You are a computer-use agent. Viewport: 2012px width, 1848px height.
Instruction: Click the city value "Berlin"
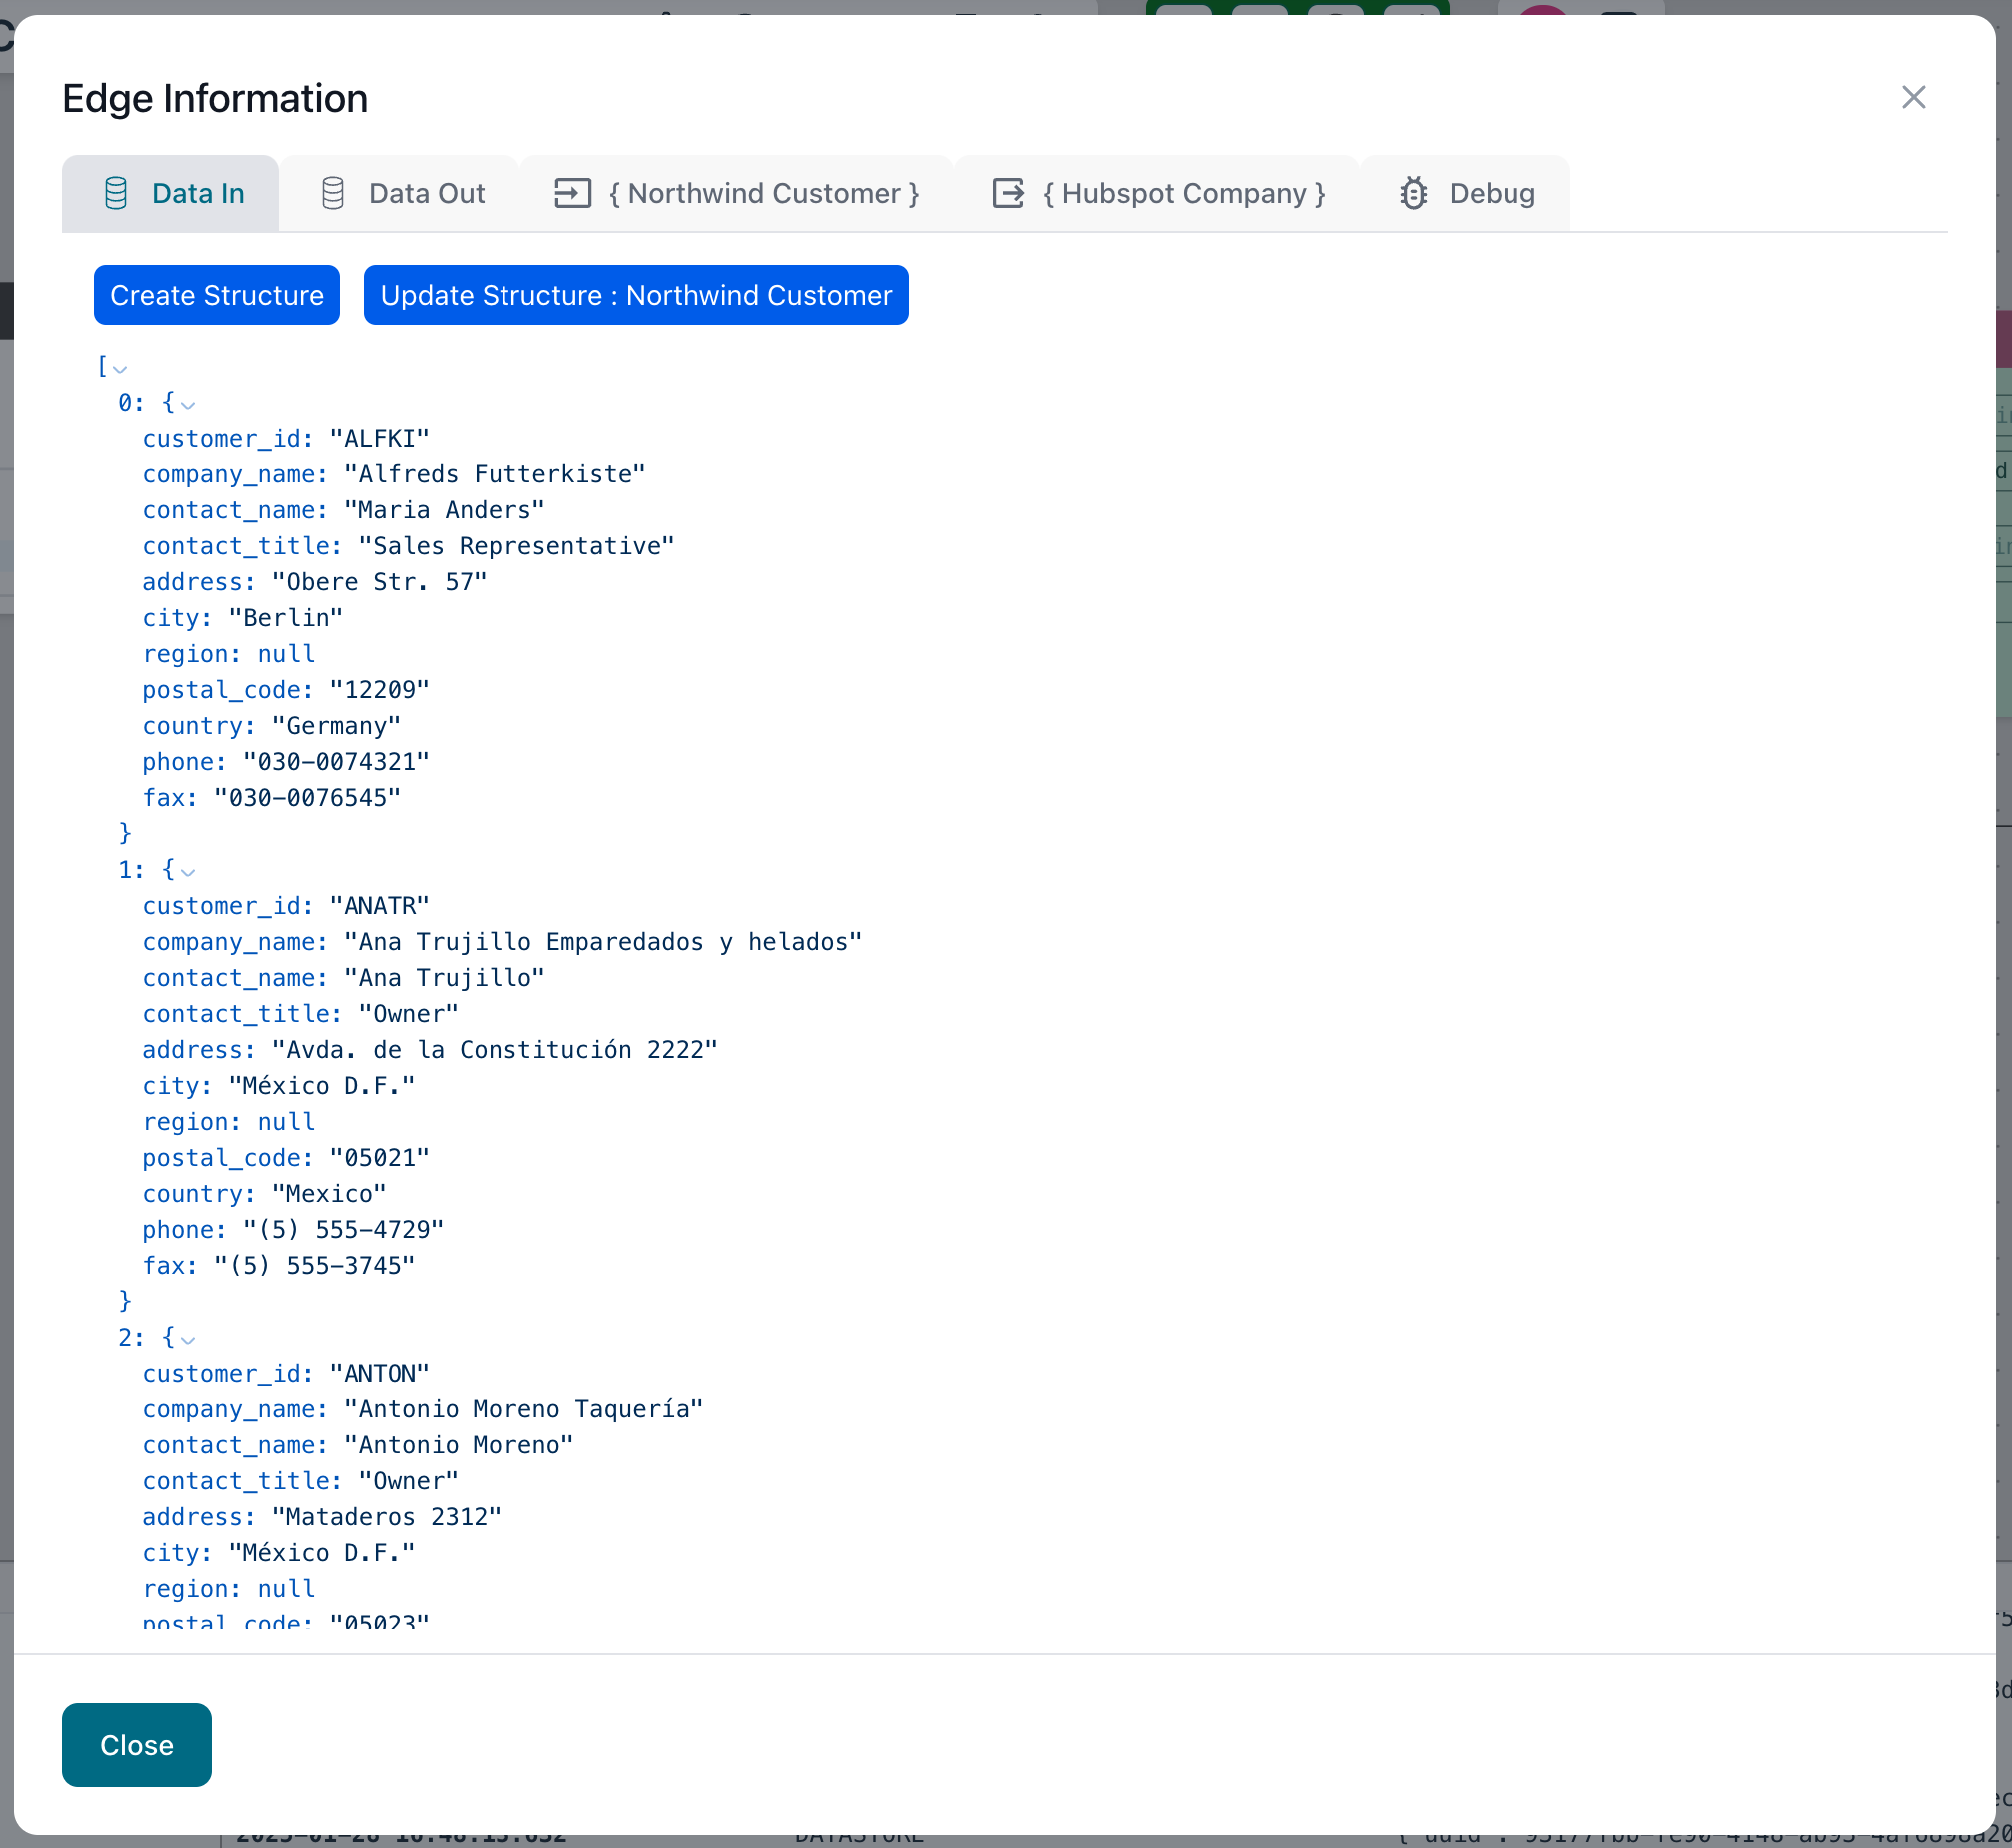pos(285,618)
